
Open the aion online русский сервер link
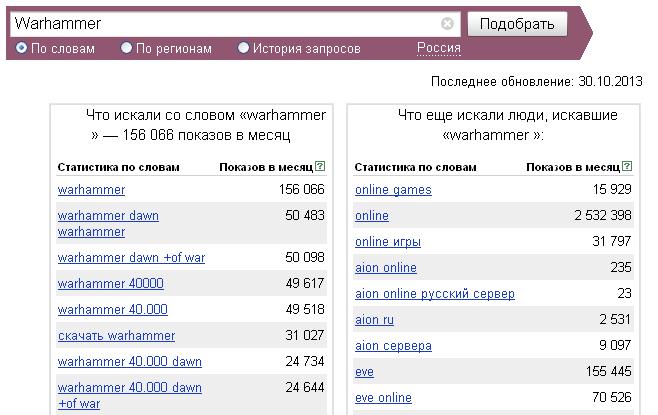[435, 294]
